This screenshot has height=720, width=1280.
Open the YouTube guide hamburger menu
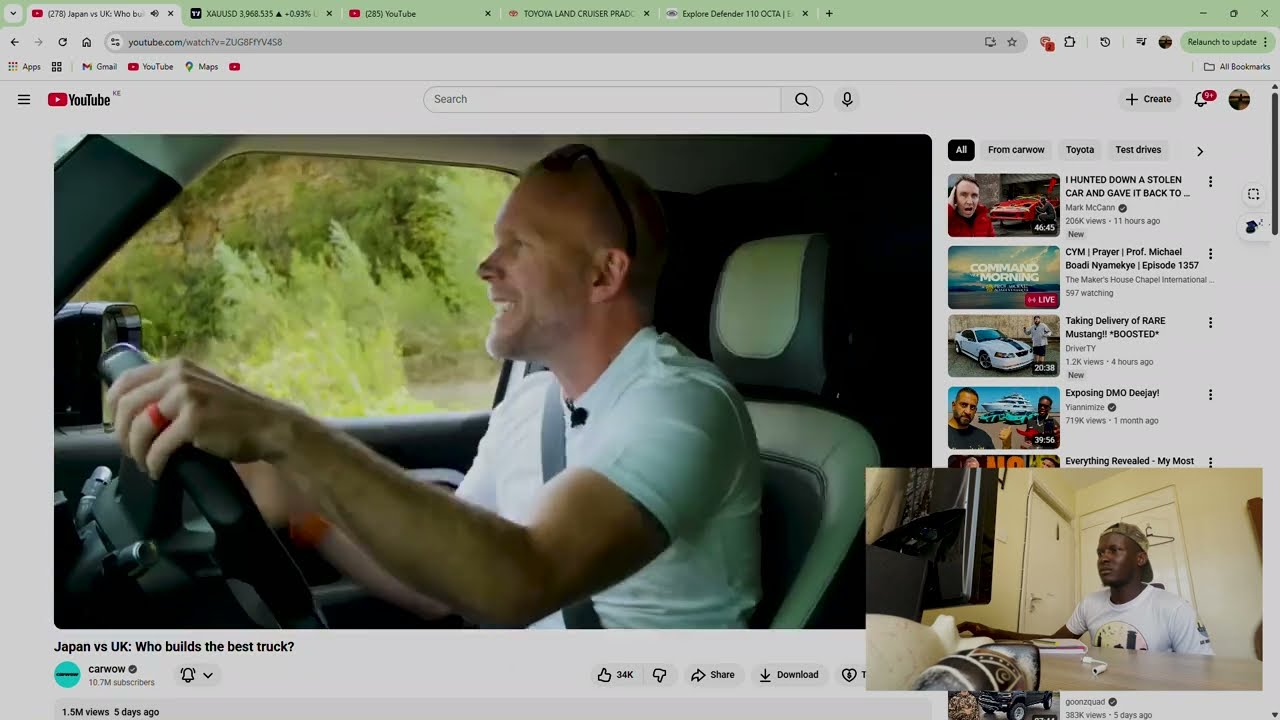pyautogui.click(x=24, y=99)
